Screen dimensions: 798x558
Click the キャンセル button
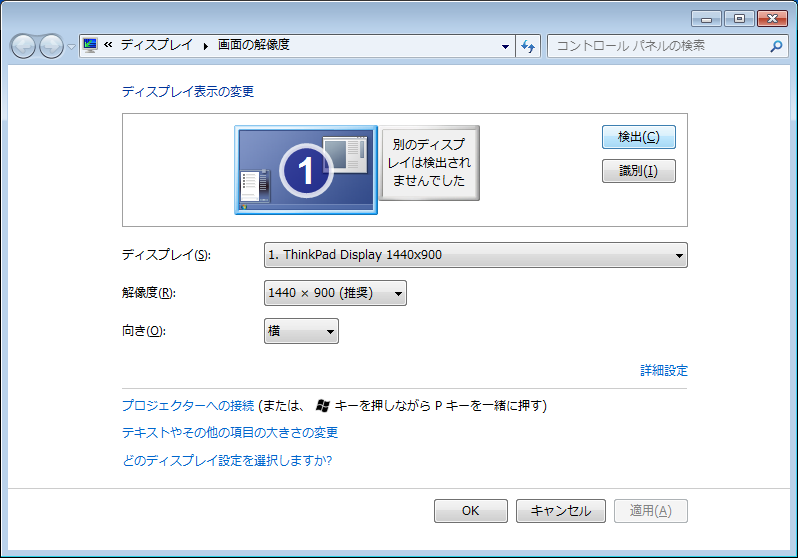[x=560, y=511]
